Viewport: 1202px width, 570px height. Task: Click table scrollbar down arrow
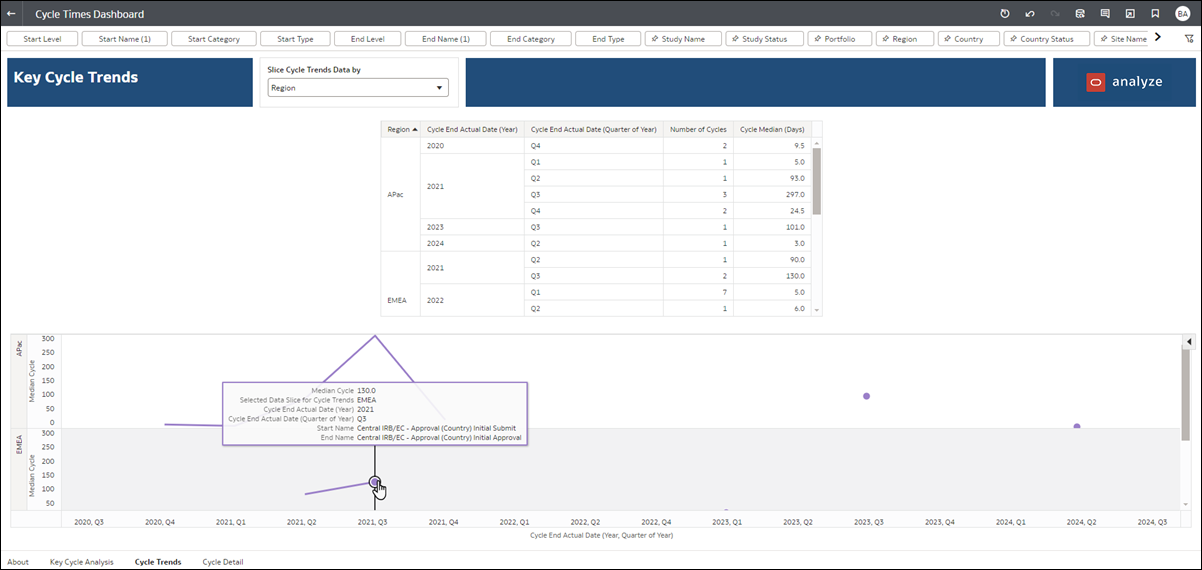pyautogui.click(x=817, y=310)
